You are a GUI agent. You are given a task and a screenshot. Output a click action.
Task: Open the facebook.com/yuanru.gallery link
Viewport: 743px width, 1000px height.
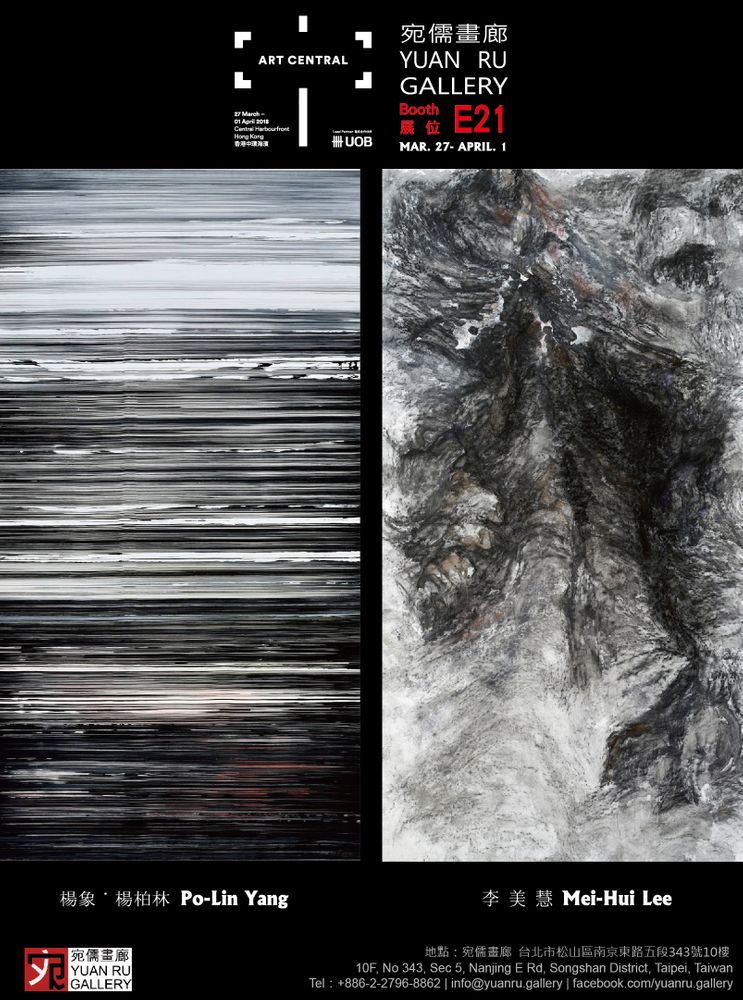652,983
